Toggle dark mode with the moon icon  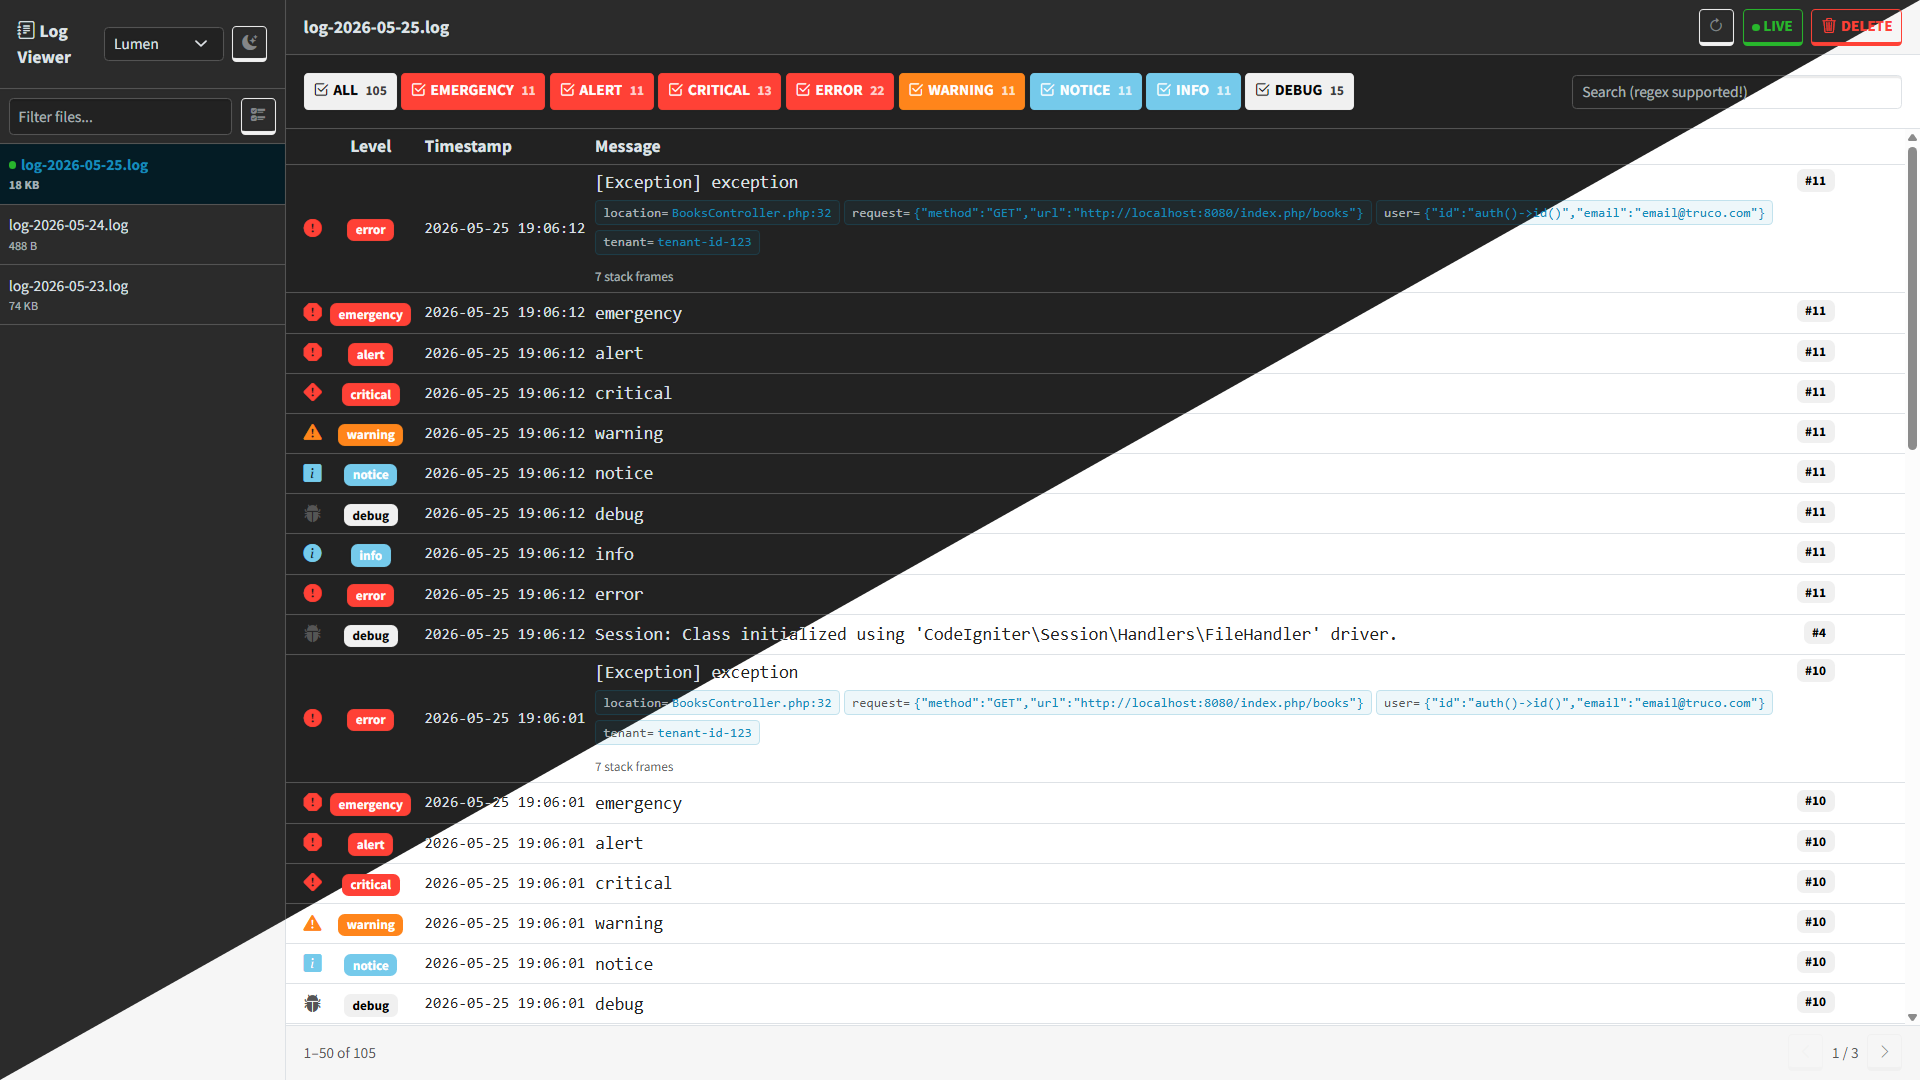click(249, 43)
